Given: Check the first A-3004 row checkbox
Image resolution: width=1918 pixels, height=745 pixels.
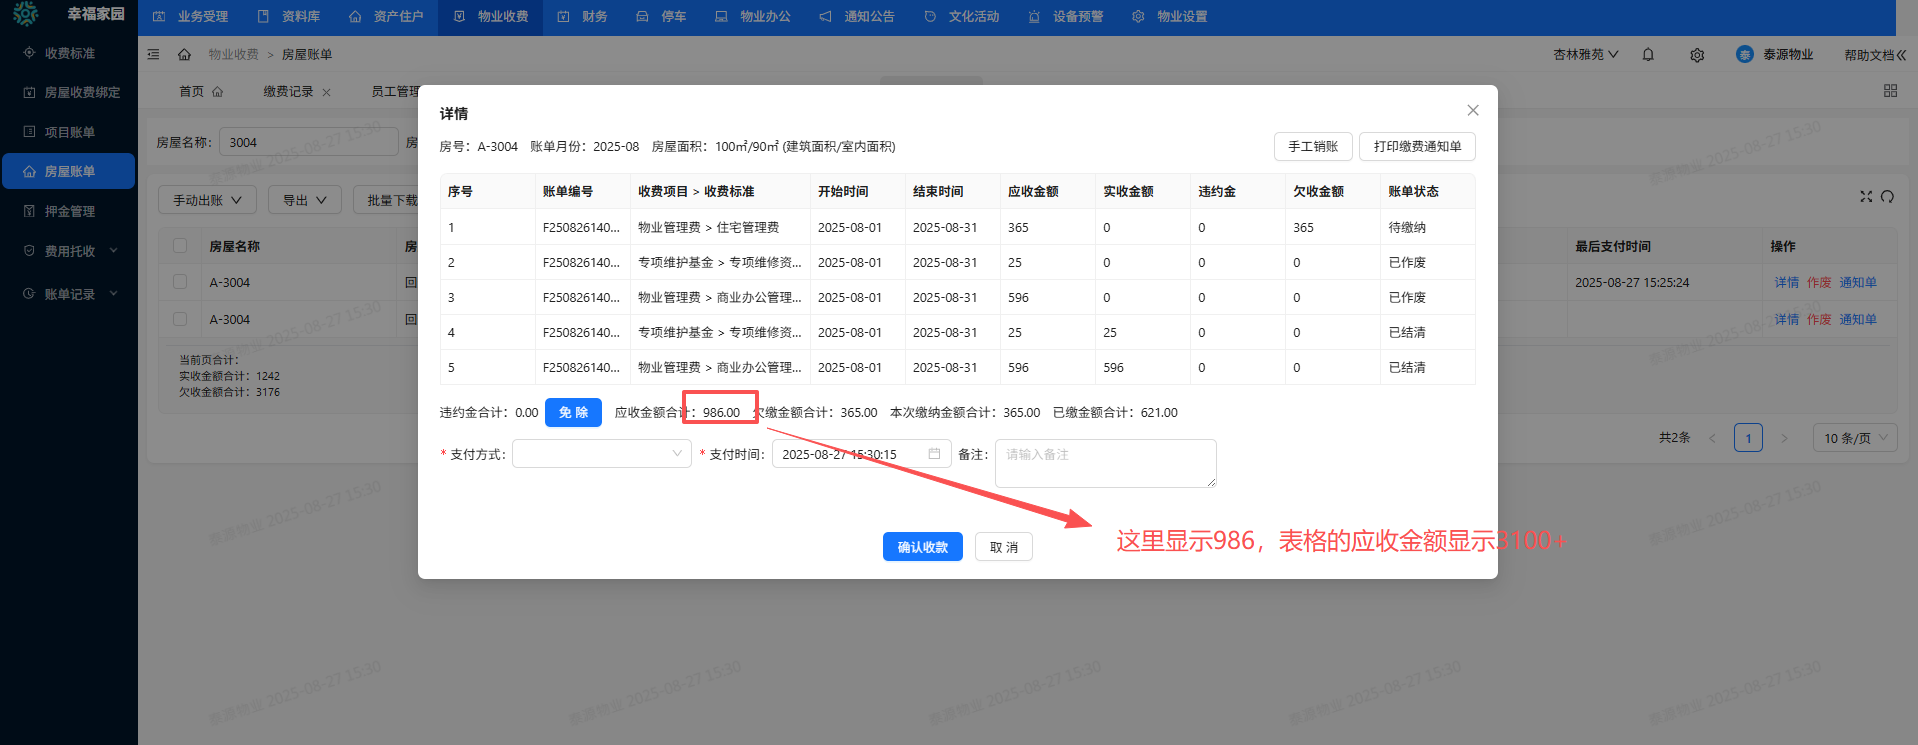Looking at the screenshot, I should [x=180, y=282].
